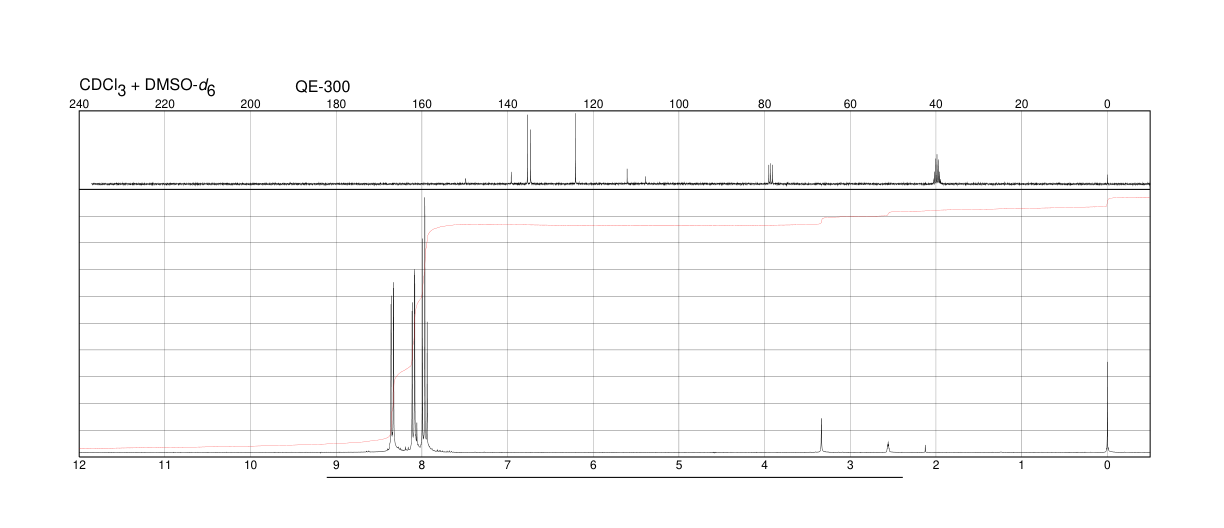This screenshot has height=528, width=1224.
Task: Click the CDCl3 carbon triplet near 78 ppm
Action: [x=770, y=174]
